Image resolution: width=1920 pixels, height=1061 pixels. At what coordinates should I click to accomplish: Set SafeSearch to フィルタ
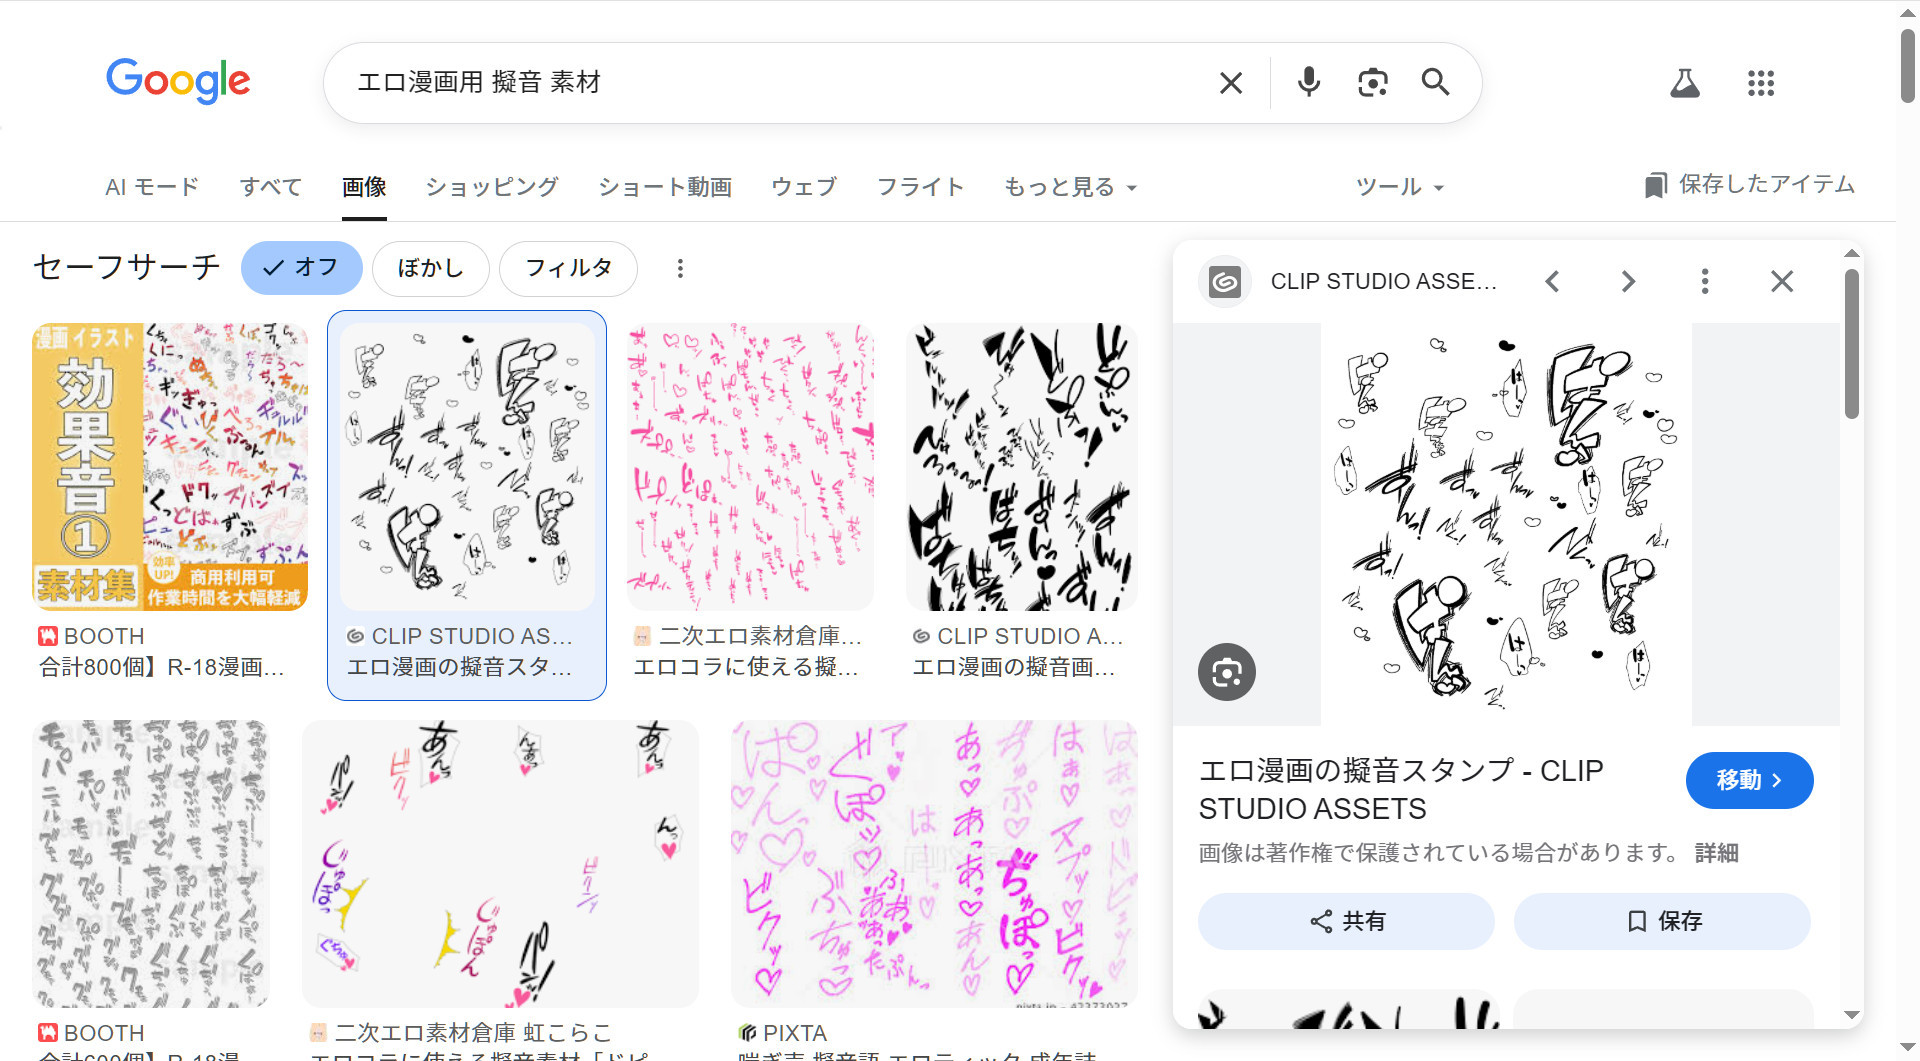[568, 268]
